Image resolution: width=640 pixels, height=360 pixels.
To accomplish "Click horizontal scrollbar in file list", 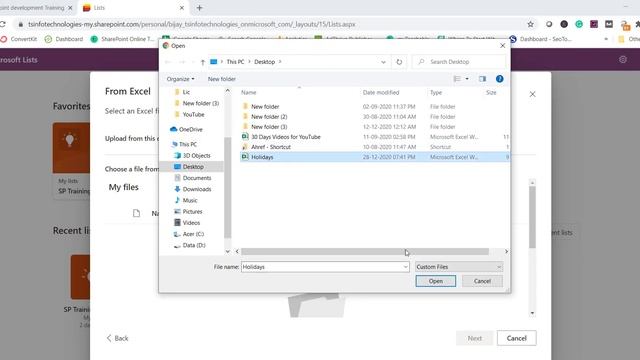I will click(x=364, y=251).
